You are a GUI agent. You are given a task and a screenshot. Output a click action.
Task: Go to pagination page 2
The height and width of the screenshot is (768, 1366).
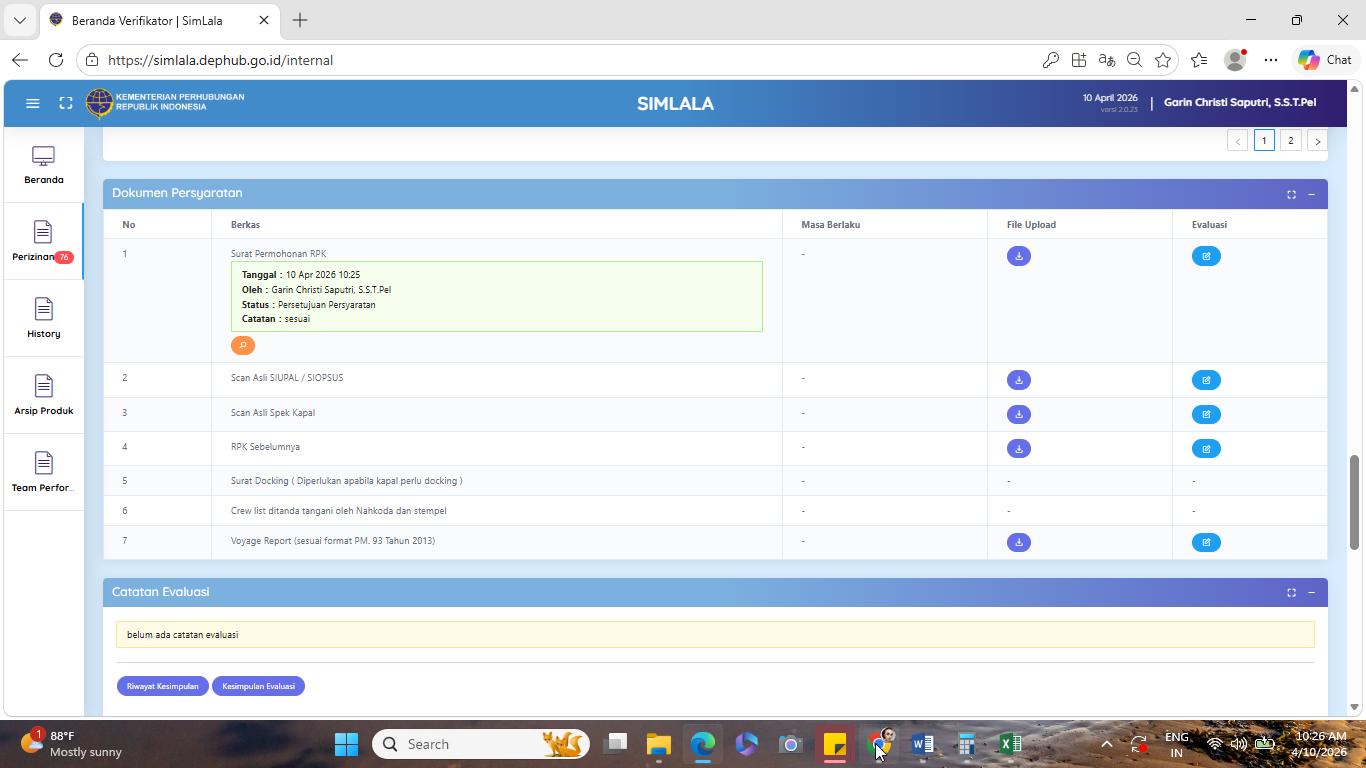(1290, 141)
